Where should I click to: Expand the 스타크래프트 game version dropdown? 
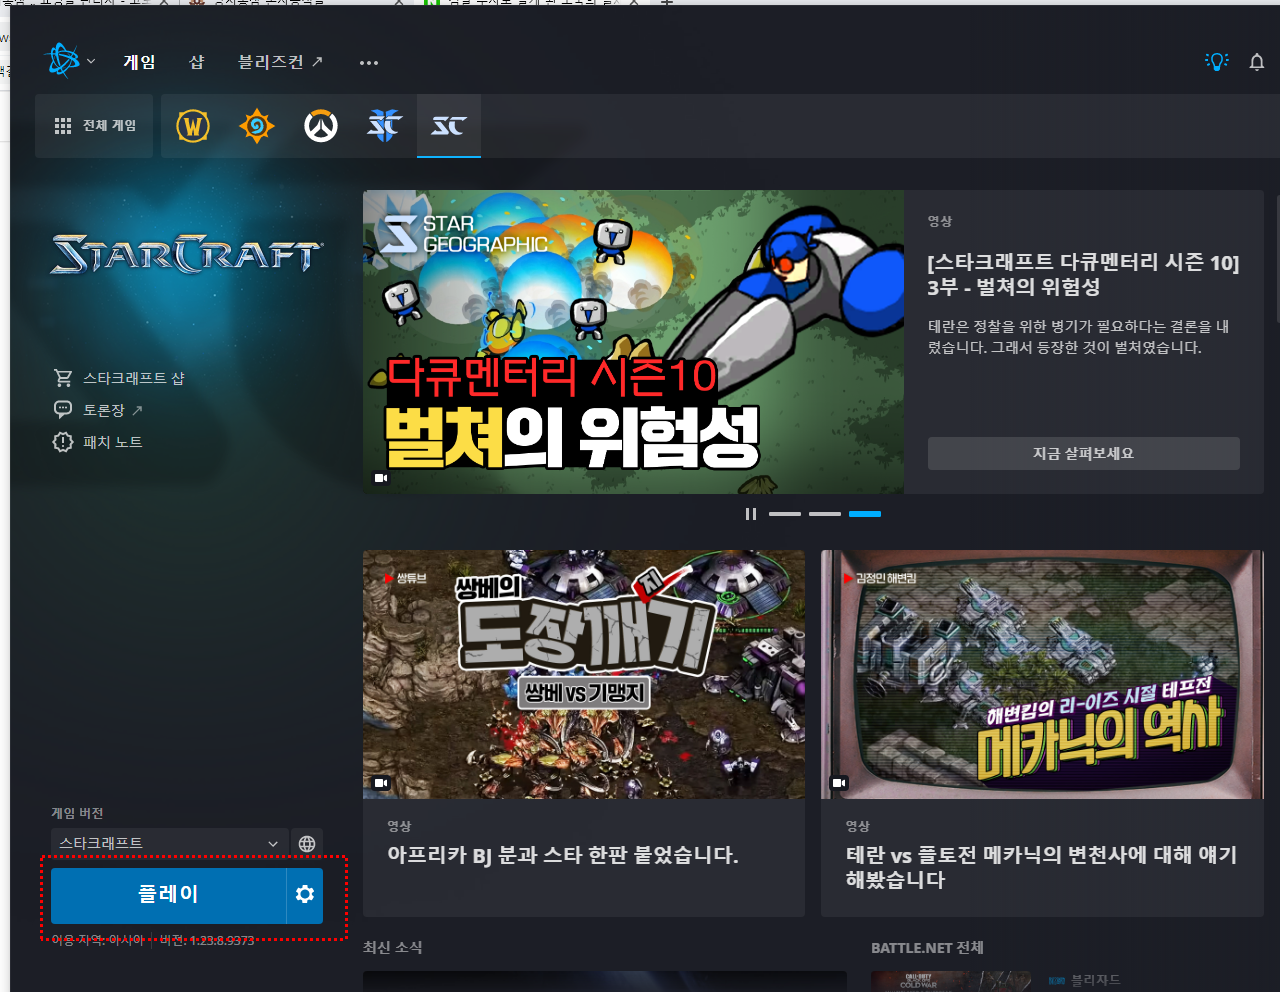pos(169,843)
